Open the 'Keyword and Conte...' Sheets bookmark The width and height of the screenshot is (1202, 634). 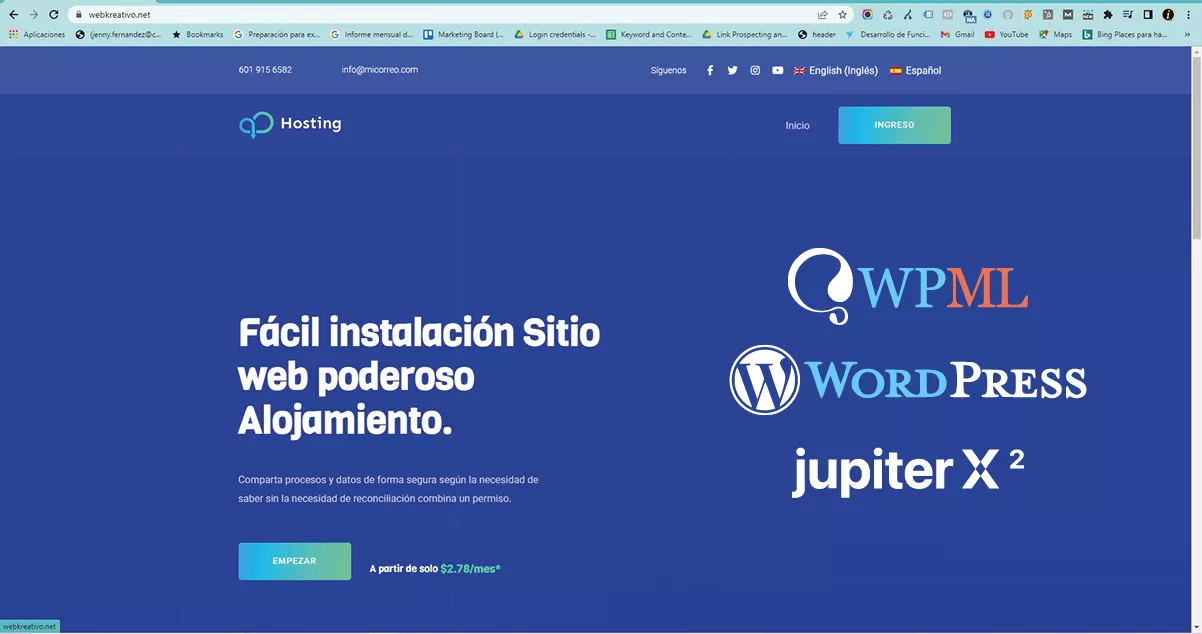[649, 34]
